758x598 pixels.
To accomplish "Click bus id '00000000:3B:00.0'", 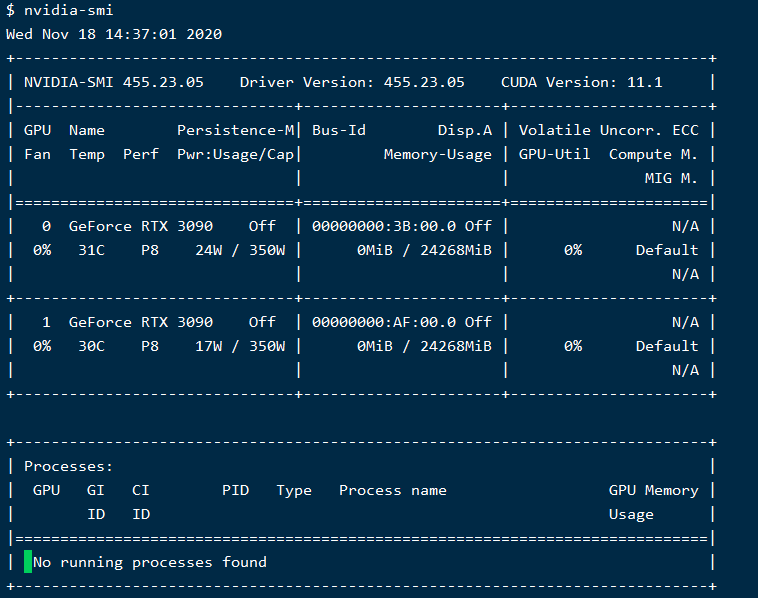I will point(384,226).
